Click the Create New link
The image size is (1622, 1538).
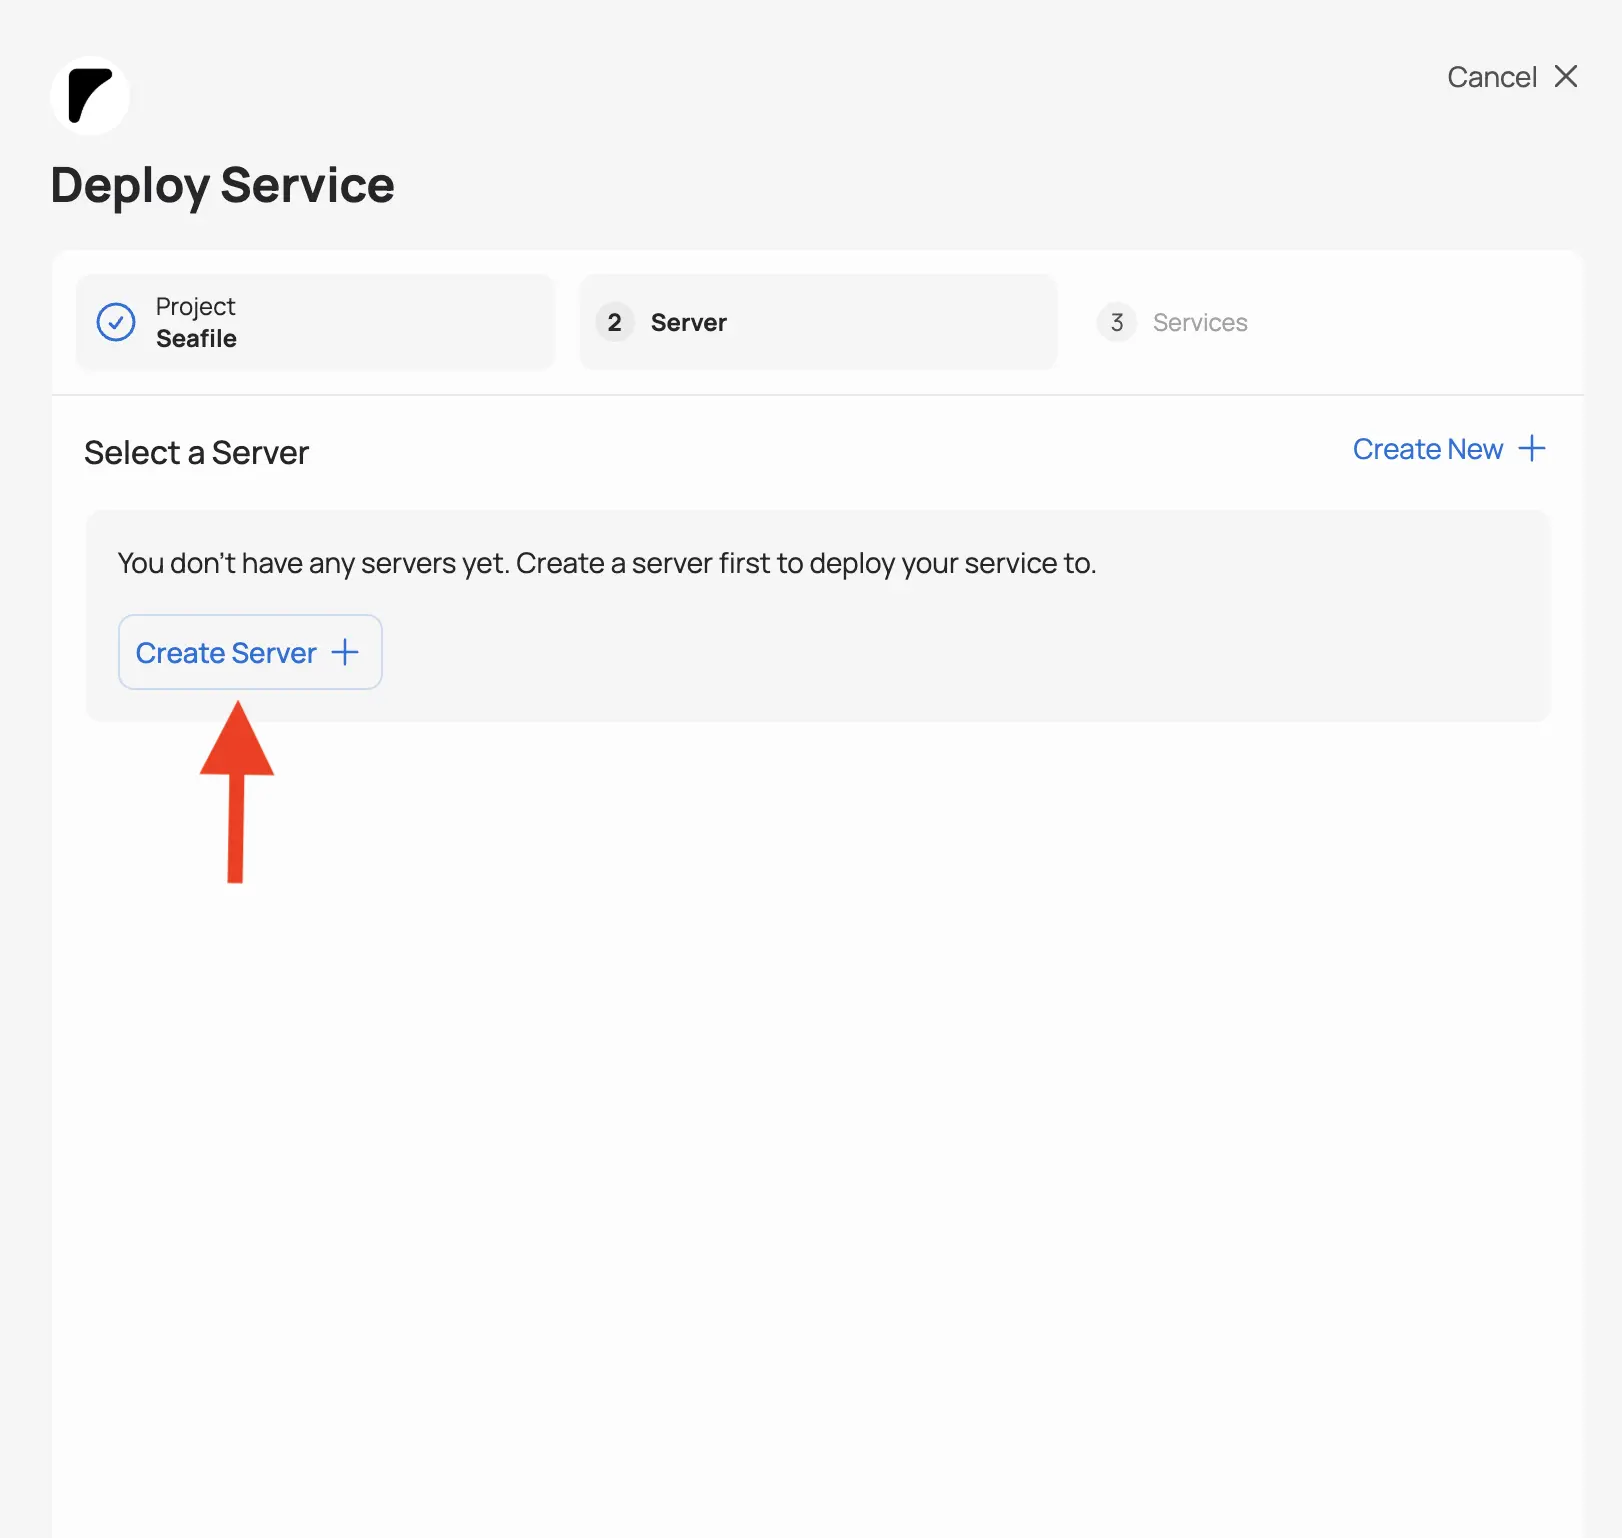1427,449
